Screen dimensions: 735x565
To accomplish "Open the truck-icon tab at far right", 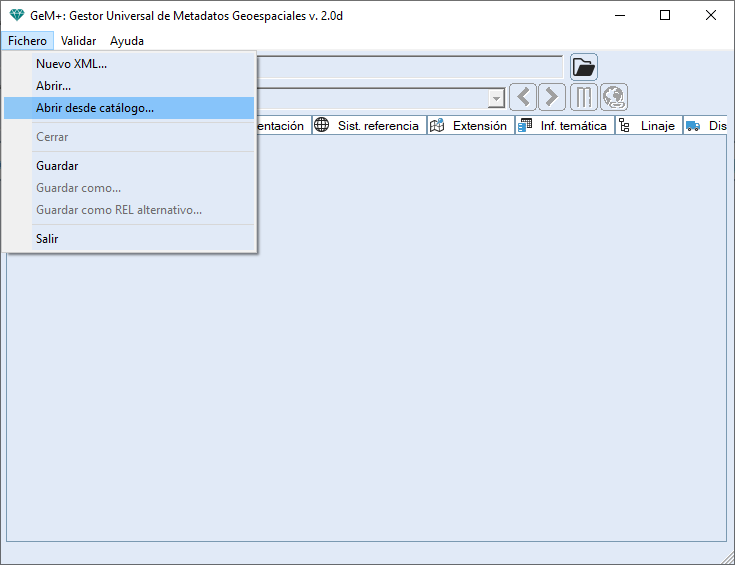I will [706, 126].
